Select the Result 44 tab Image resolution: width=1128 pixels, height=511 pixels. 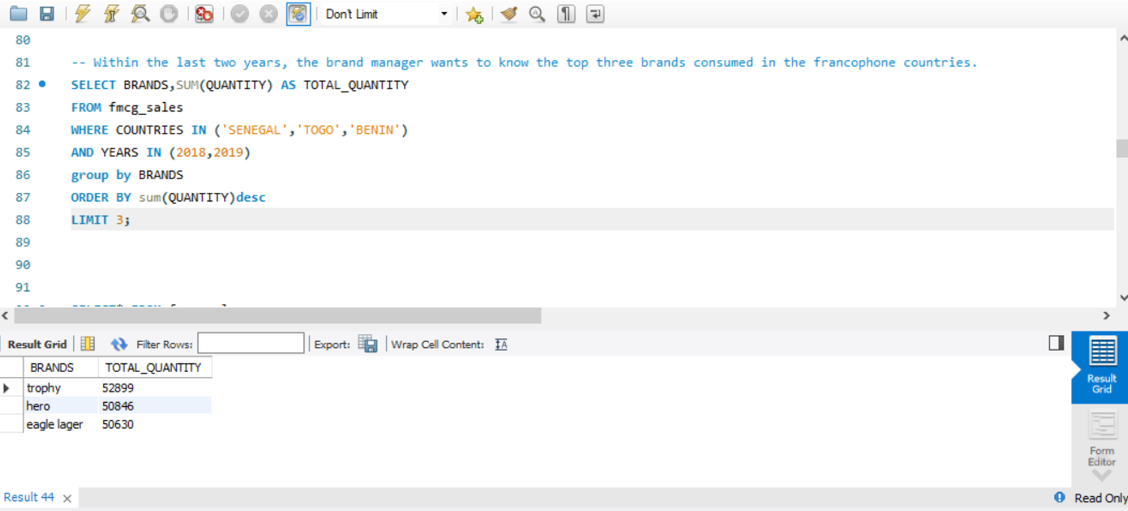pyautogui.click(x=29, y=497)
